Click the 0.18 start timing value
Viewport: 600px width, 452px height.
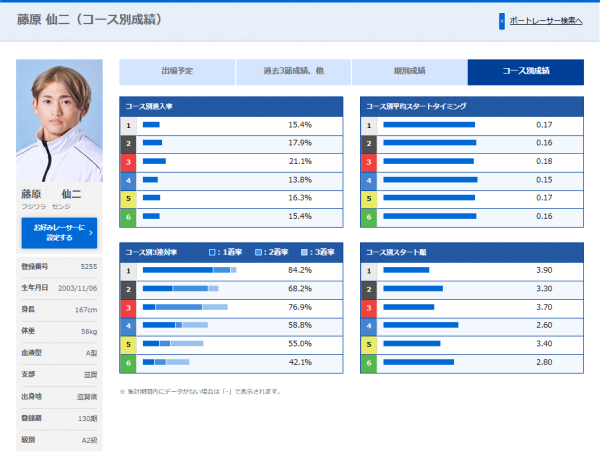pos(544,162)
